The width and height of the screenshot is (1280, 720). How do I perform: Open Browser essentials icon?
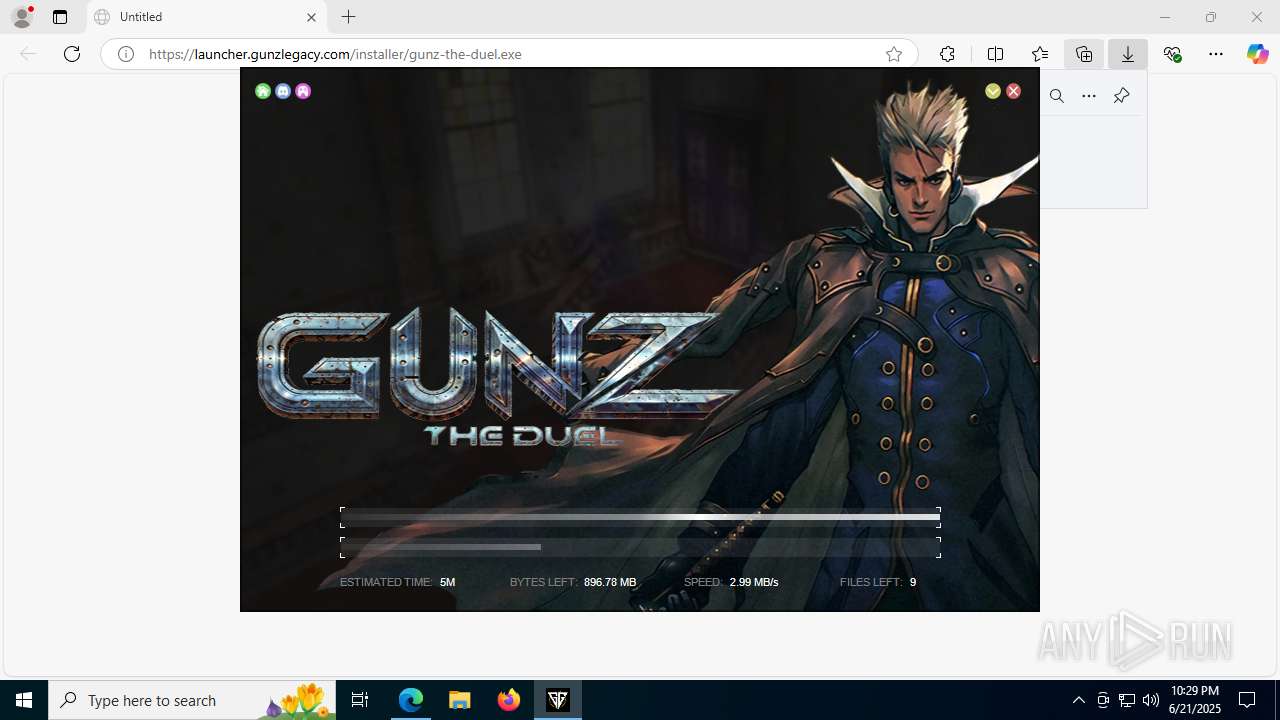pyautogui.click(x=1172, y=54)
